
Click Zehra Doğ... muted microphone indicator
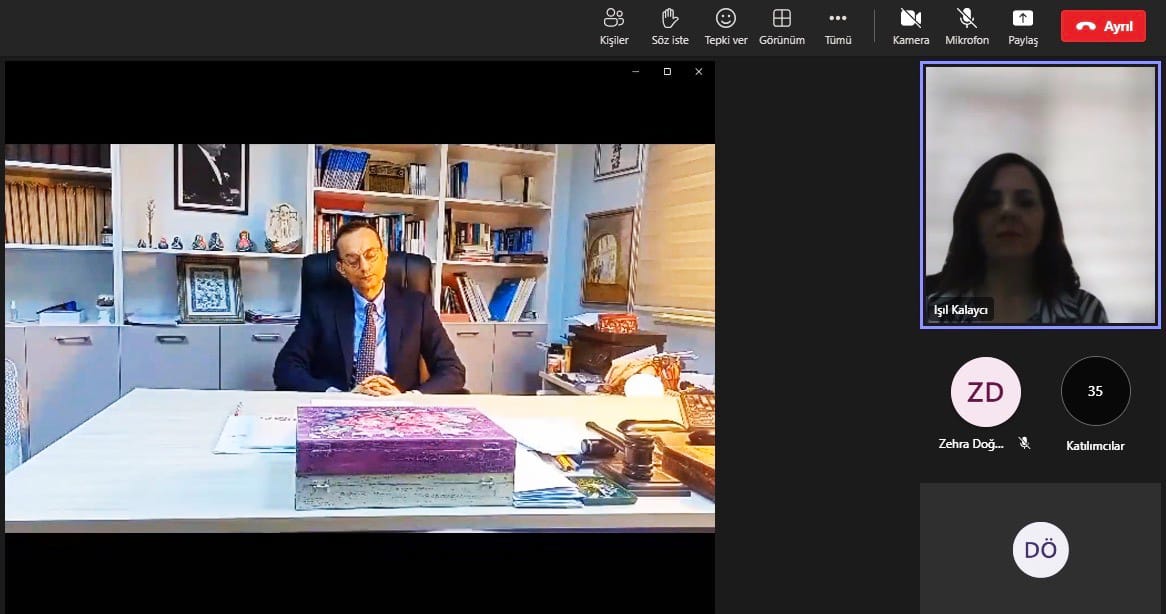[x=1024, y=443]
